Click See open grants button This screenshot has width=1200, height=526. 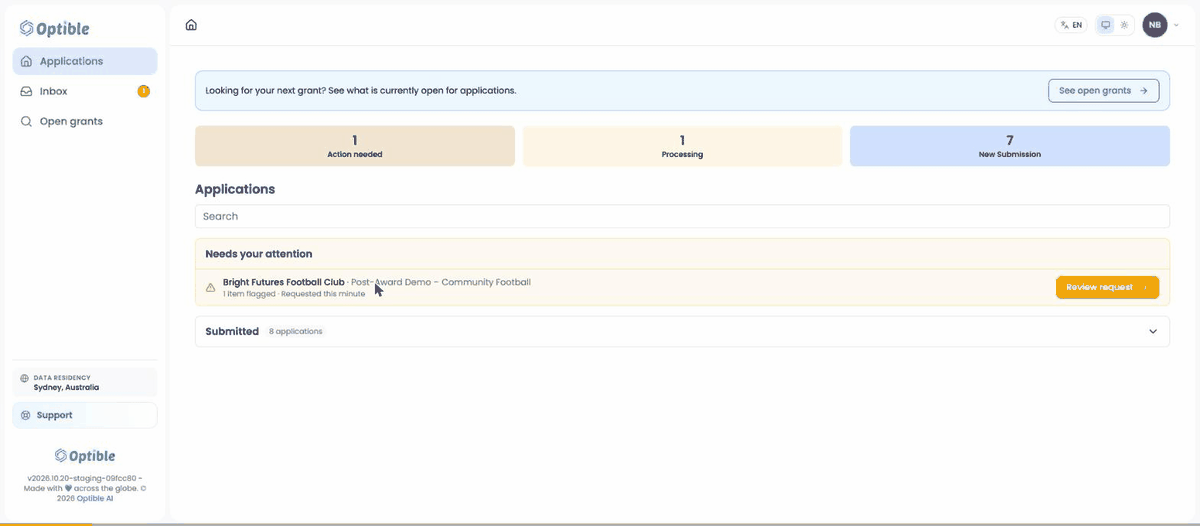pos(1103,90)
